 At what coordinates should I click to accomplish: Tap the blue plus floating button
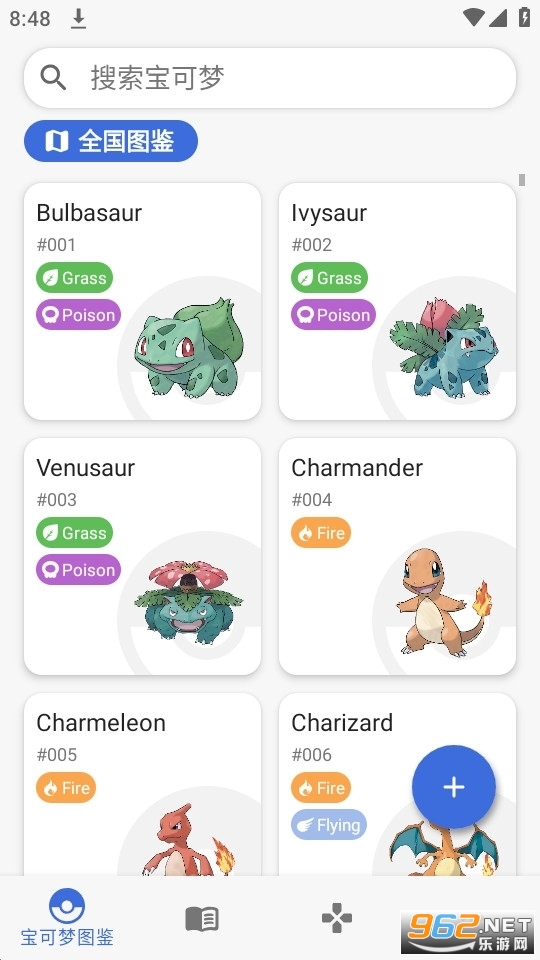(454, 787)
